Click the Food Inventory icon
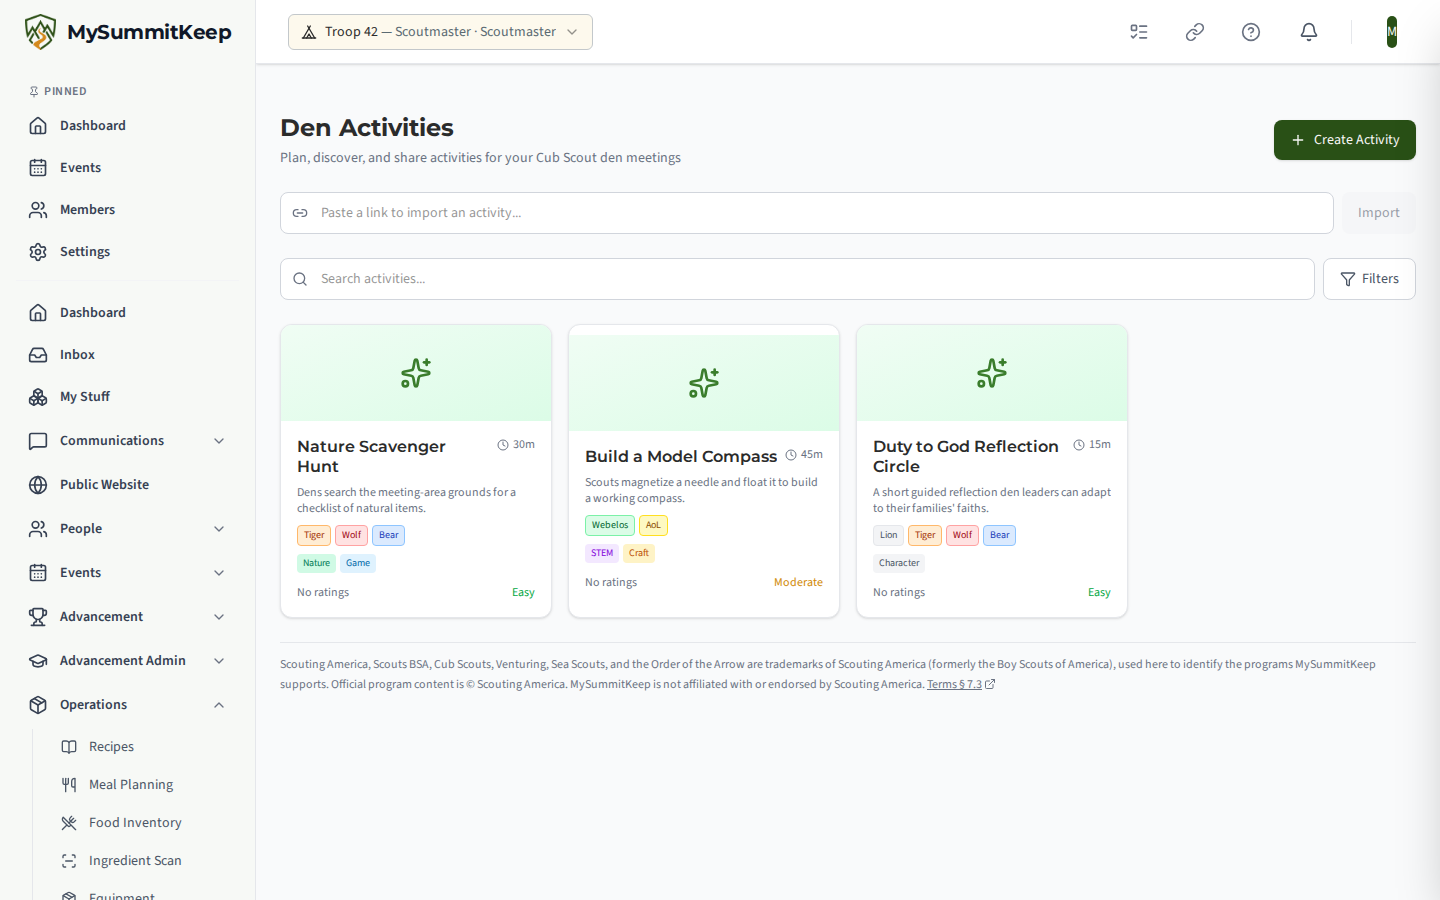This screenshot has width=1440, height=900. click(x=69, y=823)
